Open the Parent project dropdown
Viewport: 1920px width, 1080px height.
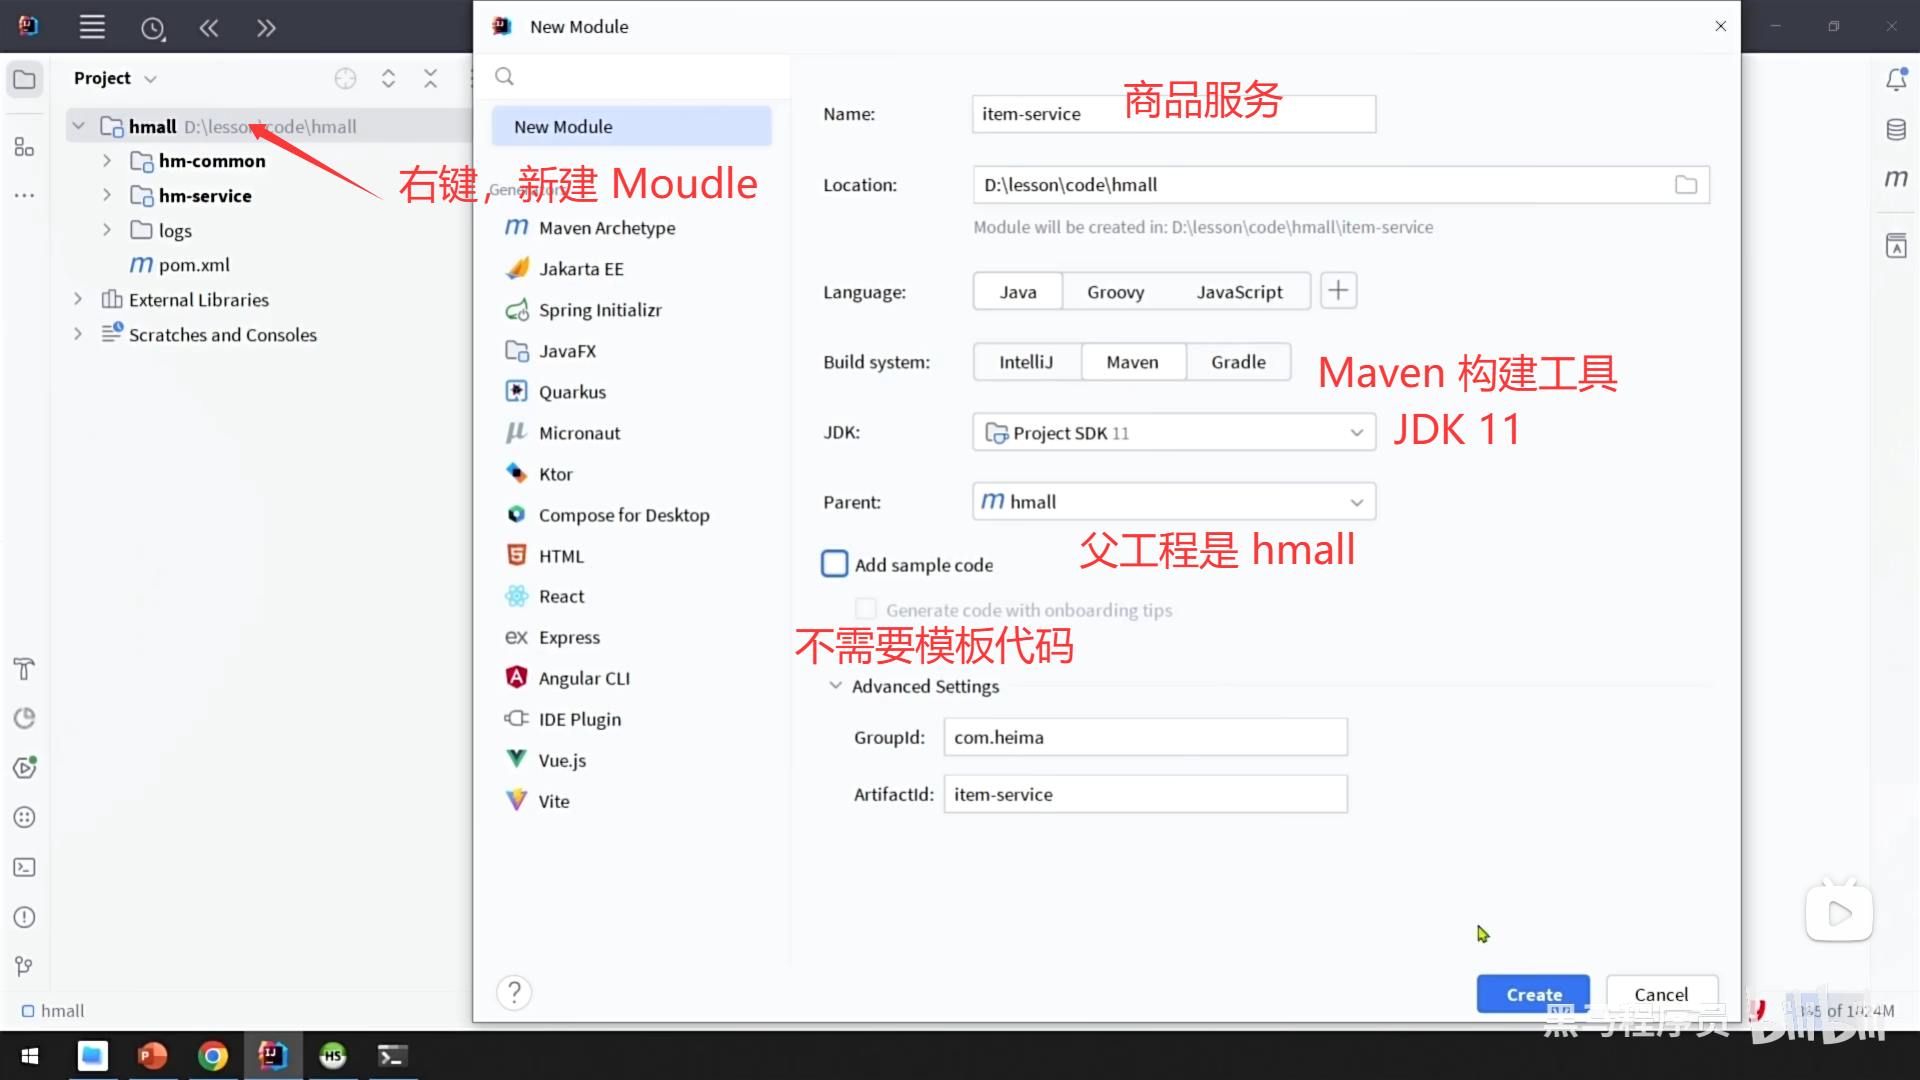pos(1357,501)
